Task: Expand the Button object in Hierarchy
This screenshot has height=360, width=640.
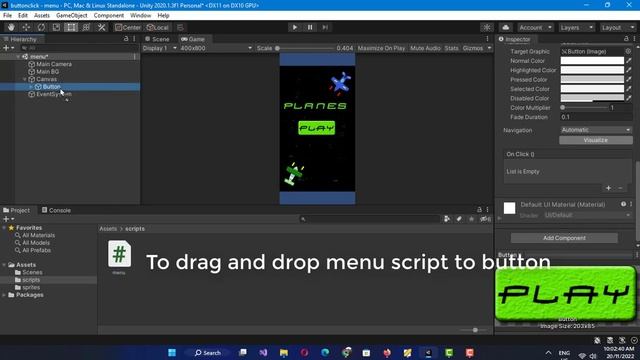Action: pos(31,87)
